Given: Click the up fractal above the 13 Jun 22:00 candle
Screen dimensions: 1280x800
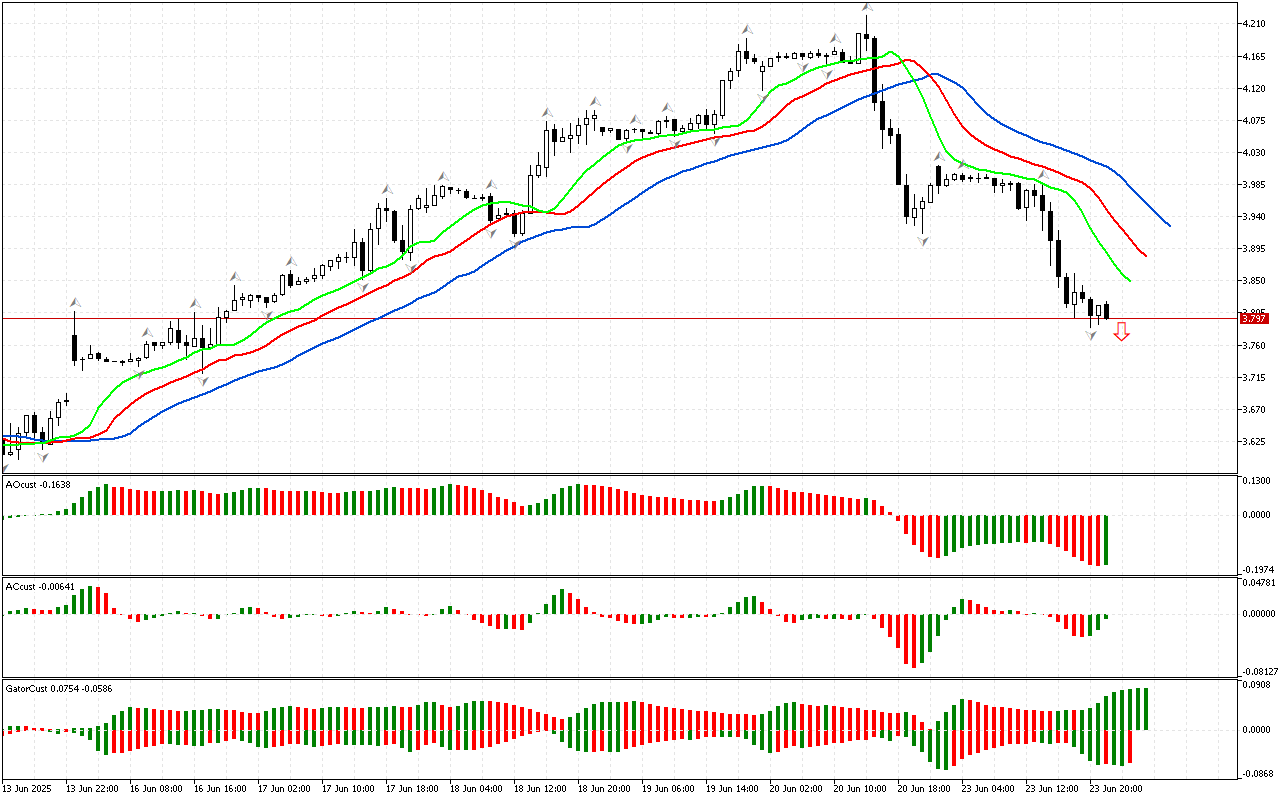Looking at the screenshot, I should click(x=74, y=301).
